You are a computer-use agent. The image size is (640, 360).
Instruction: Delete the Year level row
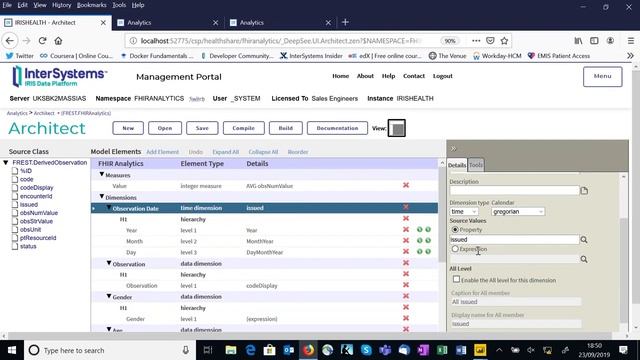click(x=406, y=230)
